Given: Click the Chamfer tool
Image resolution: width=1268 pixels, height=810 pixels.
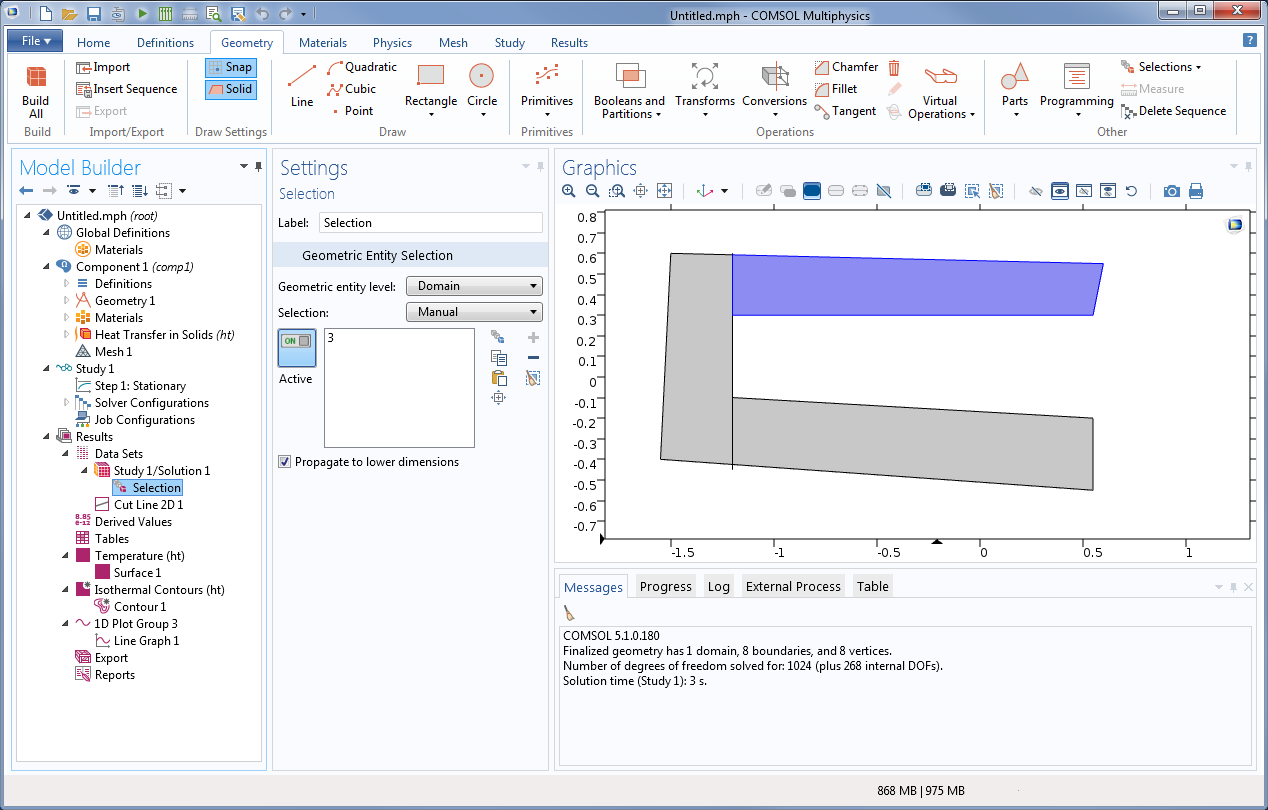Looking at the screenshot, I should pyautogui.click(x=845, y=67).
